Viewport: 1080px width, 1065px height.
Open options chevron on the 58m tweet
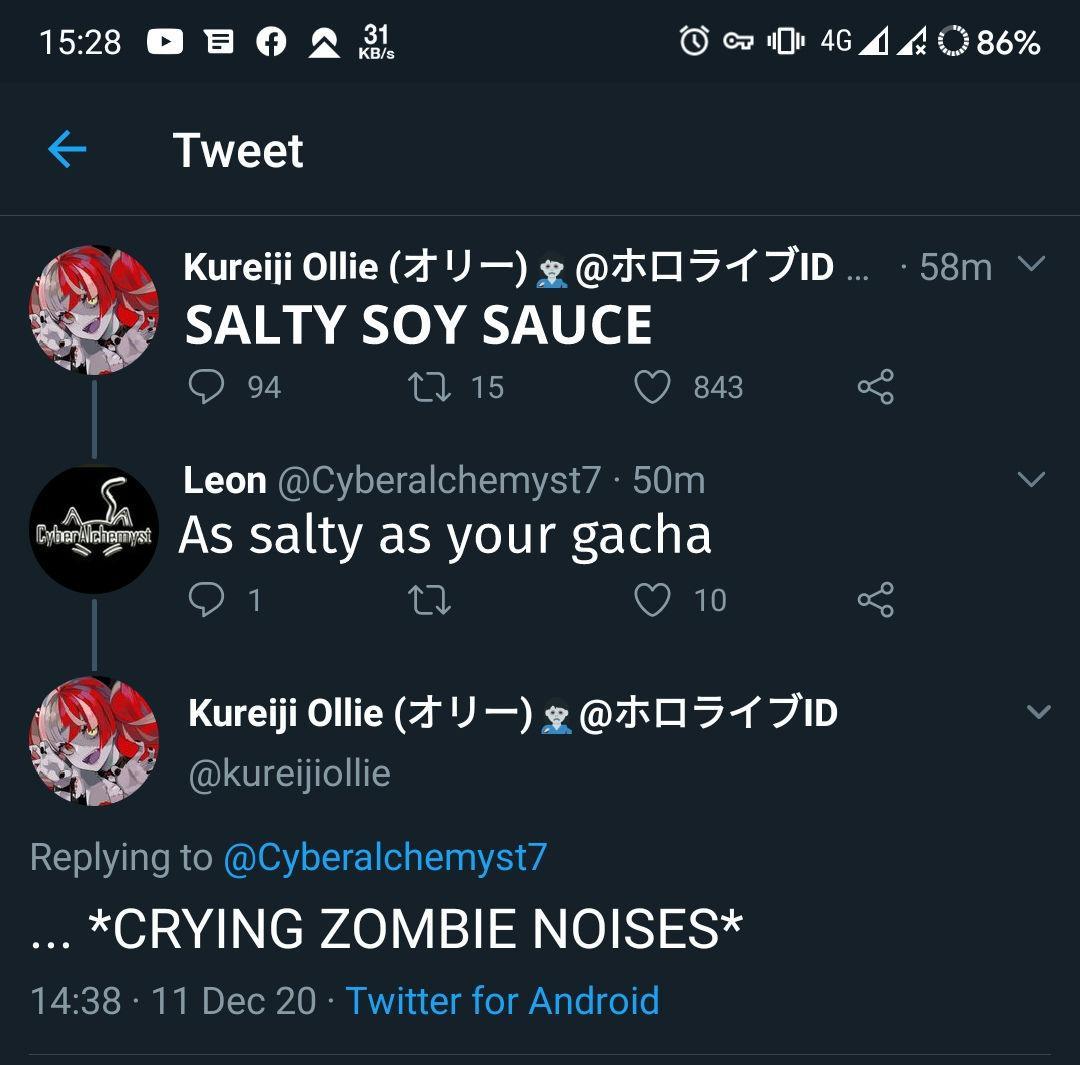coord(1030,265)
